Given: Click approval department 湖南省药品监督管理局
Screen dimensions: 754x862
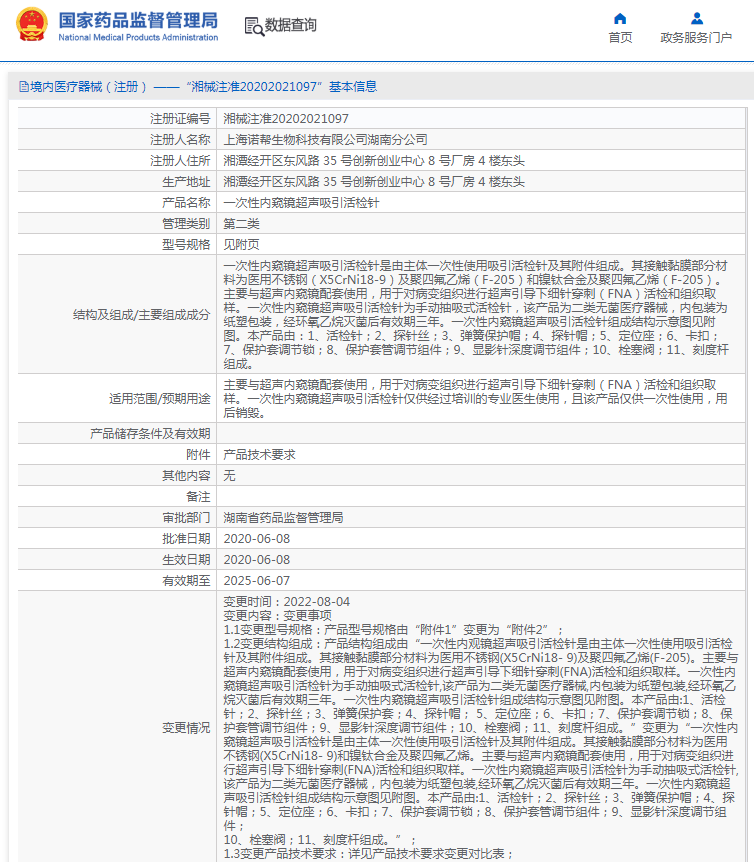Looking at the screenshot, I should (282, 518).
